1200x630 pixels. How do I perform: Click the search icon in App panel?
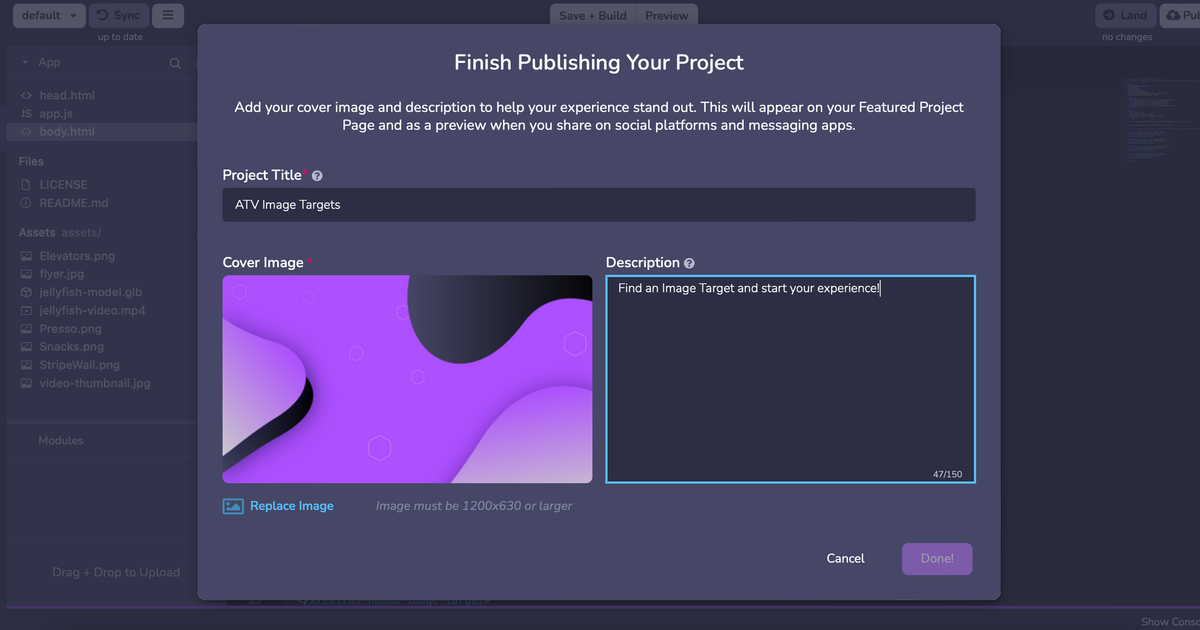point(175,63)
